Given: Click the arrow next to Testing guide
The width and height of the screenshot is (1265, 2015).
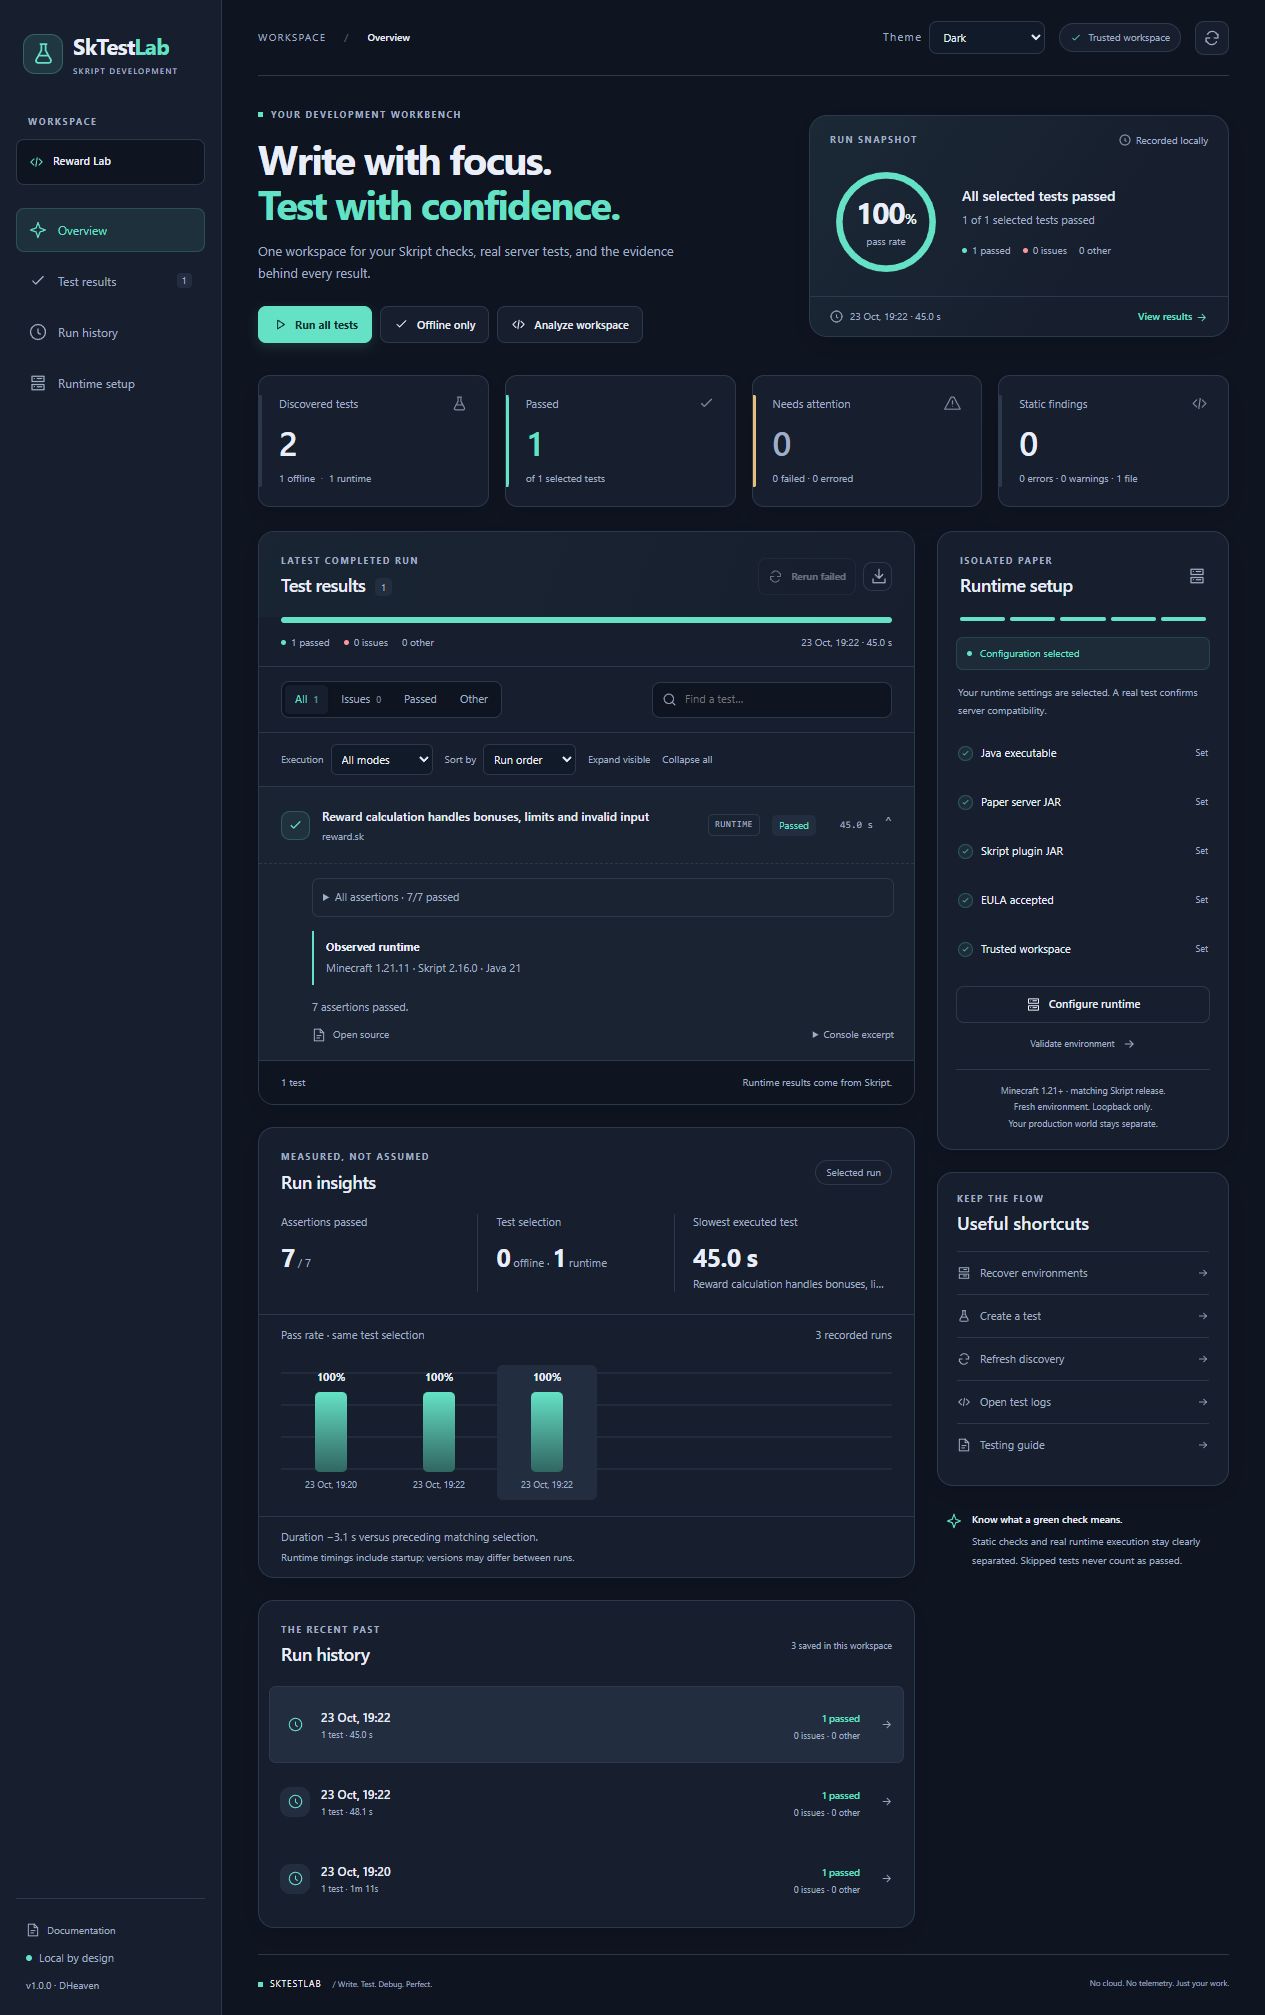Looking at the screenshot, I should [x=1203, y=1445].
